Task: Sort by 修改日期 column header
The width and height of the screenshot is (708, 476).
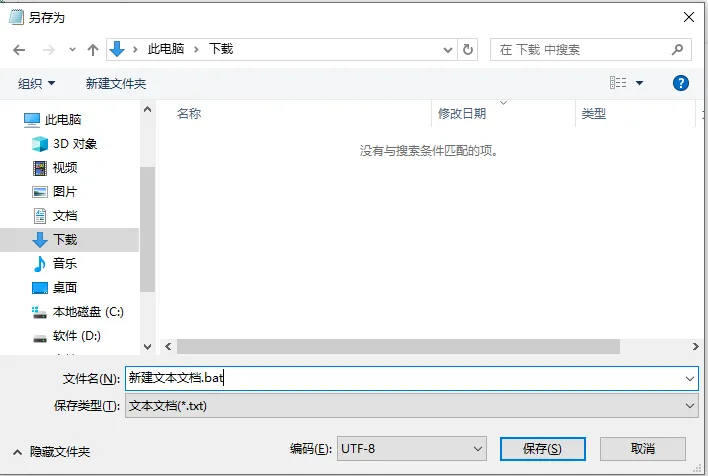Action: click(462, 113)
